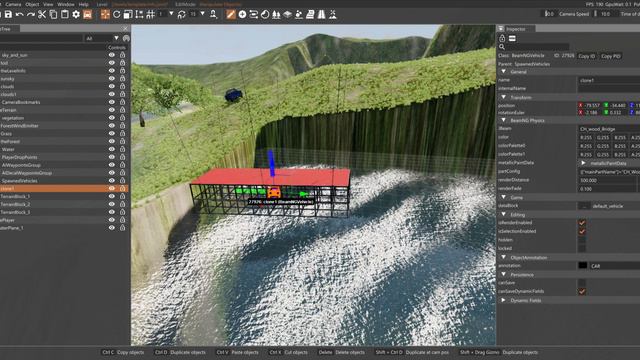Click the Paste clipboard icon

[x=64, y=14]
